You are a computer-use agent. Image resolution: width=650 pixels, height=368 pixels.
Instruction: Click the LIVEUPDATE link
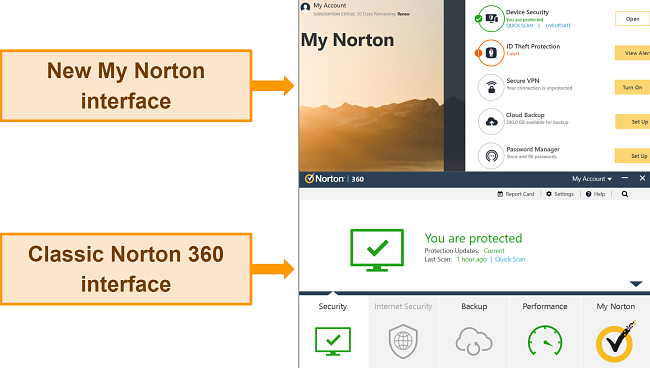coord(558,26)
